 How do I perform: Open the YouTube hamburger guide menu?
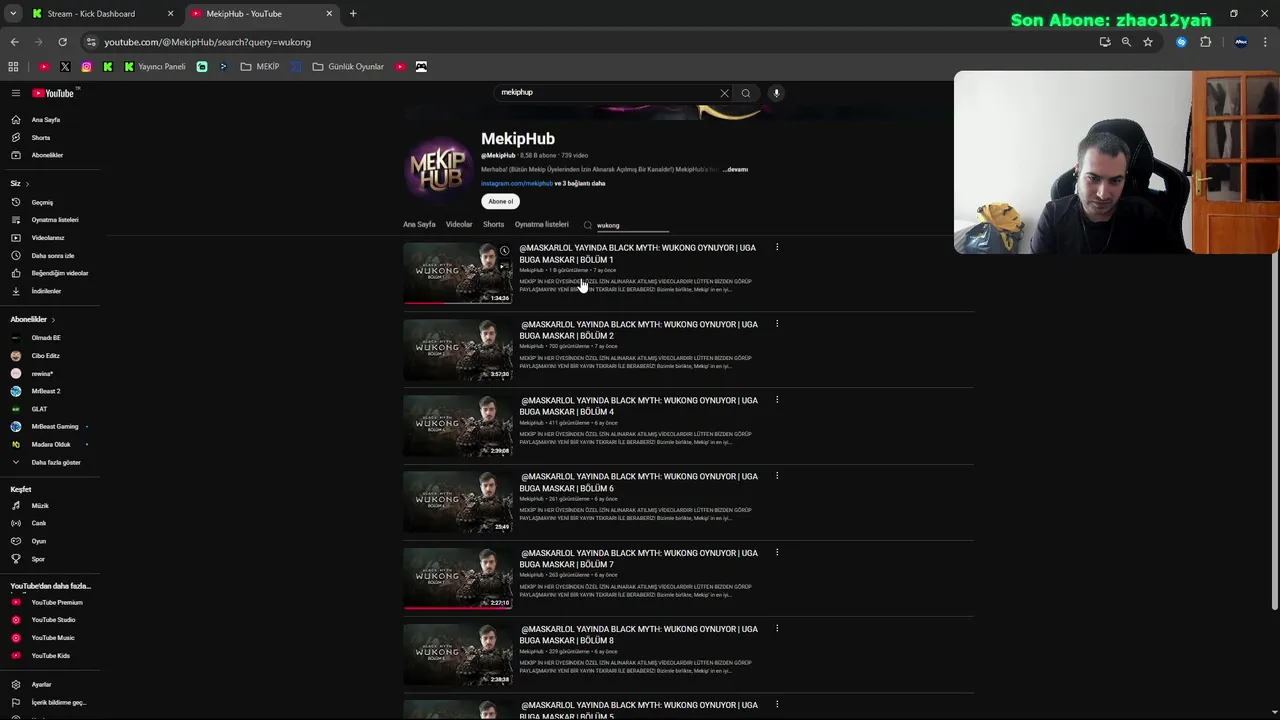pyautogui.click(x=15, y=93)
